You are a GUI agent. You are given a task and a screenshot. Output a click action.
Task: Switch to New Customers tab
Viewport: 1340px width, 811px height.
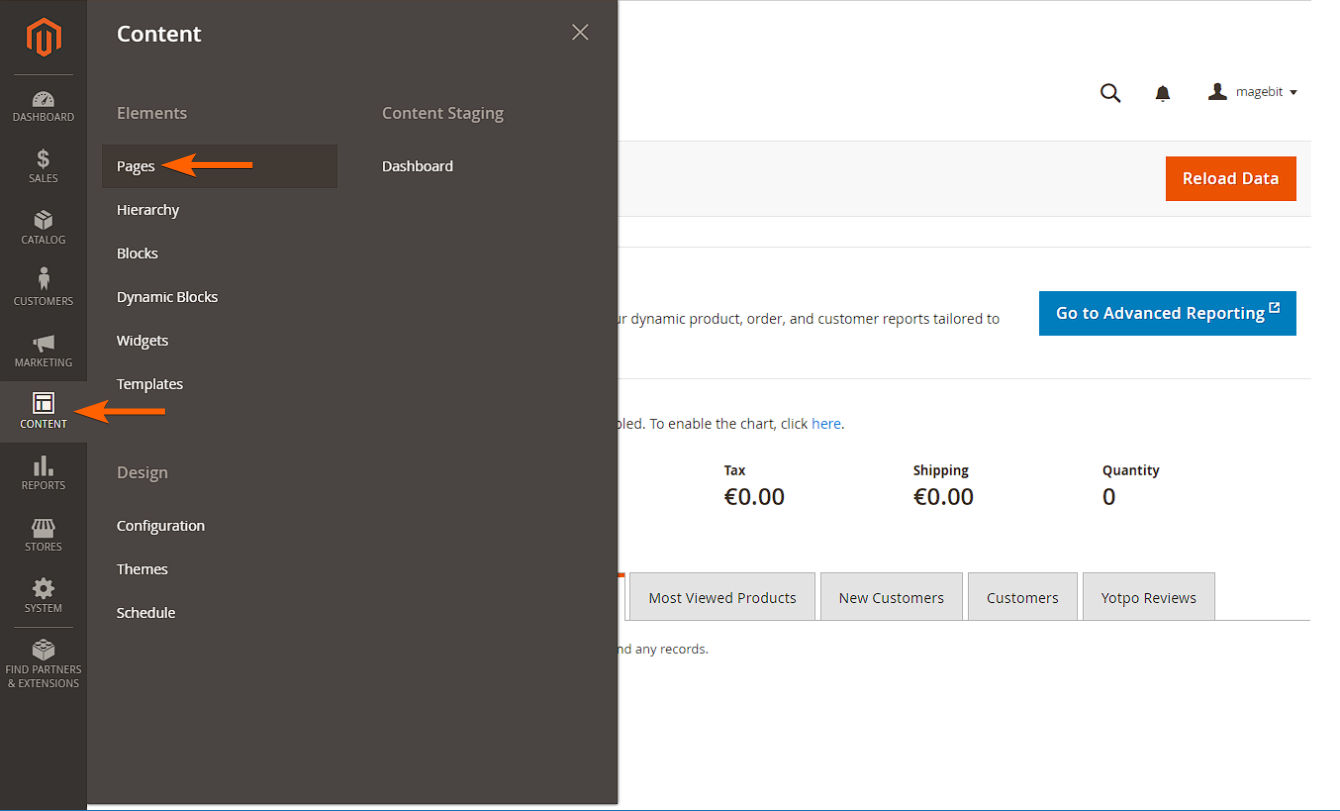pyautogui.click(x=891, y=597)
